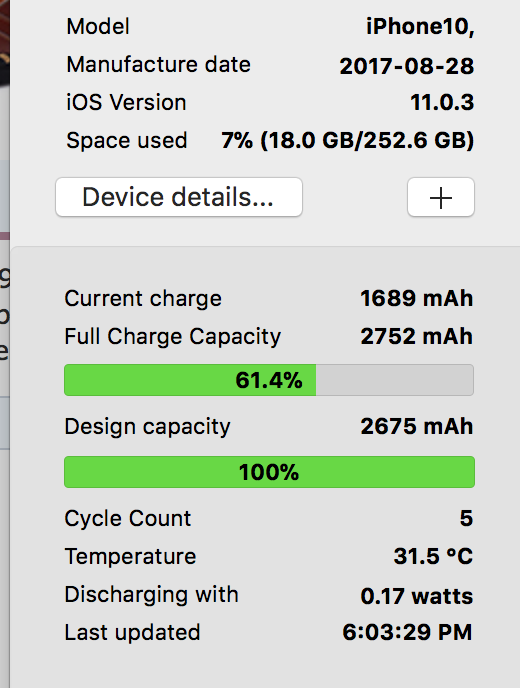This screenshot has height=688, width=520.
Task: Click the plus button beside Device details
Action: tap(441, 197)
